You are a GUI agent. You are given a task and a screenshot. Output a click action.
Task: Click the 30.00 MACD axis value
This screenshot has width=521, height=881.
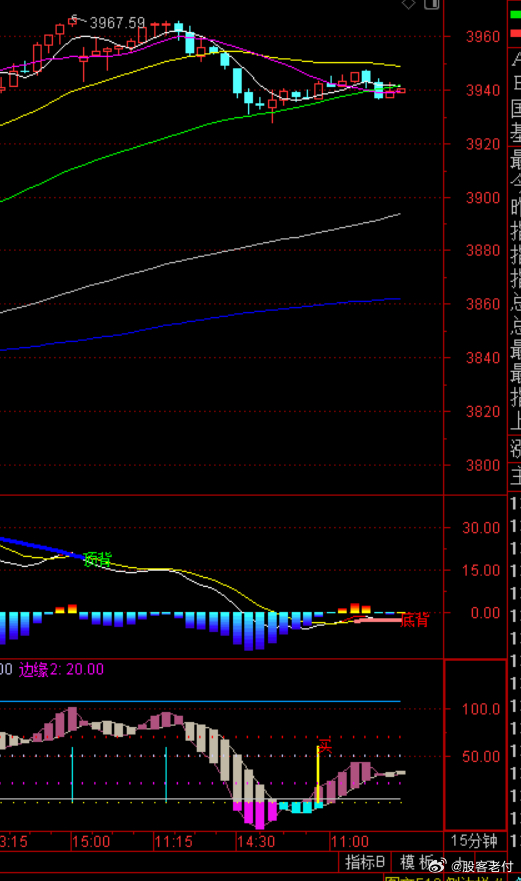coord(481,528)
